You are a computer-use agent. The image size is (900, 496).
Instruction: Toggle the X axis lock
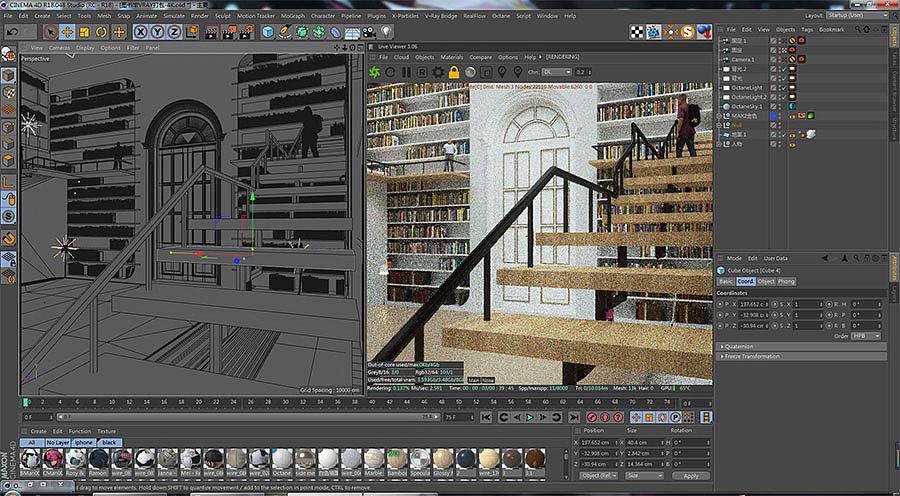(141, 32)
